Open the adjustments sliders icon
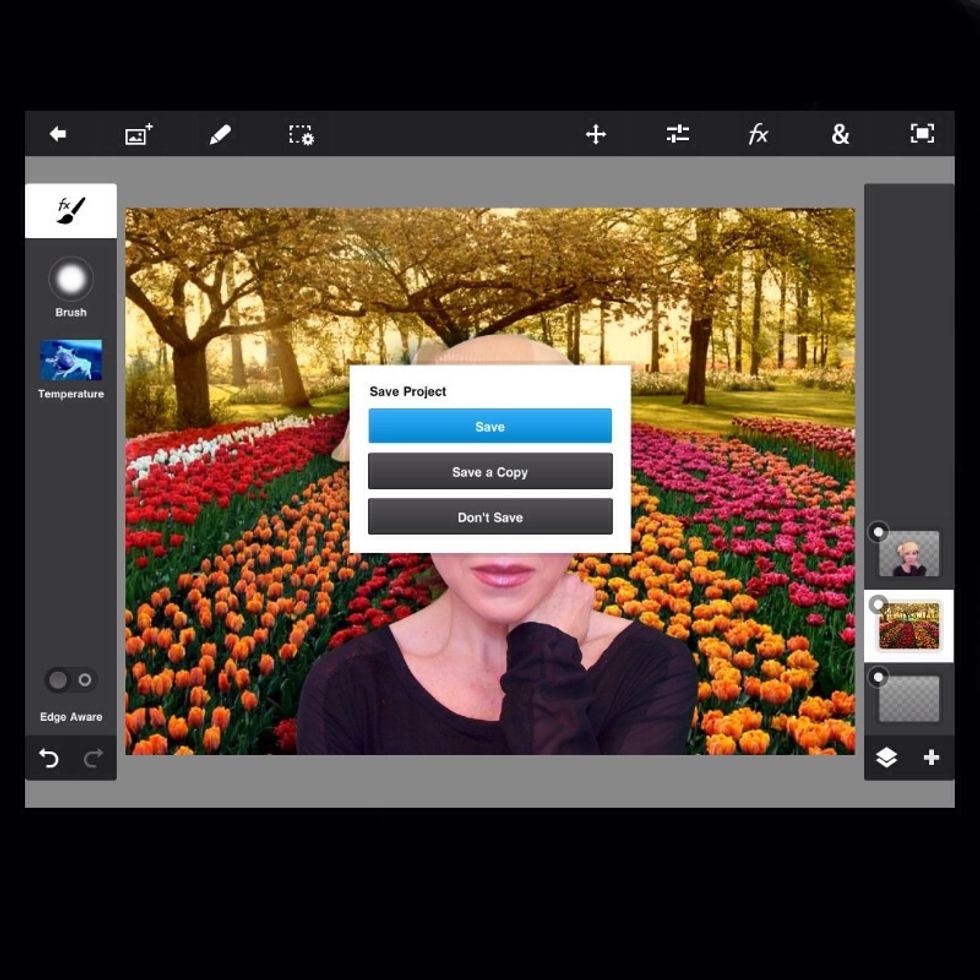Viewport: 980px width, 980px height. pyautogui.click(x=678, y=134)
